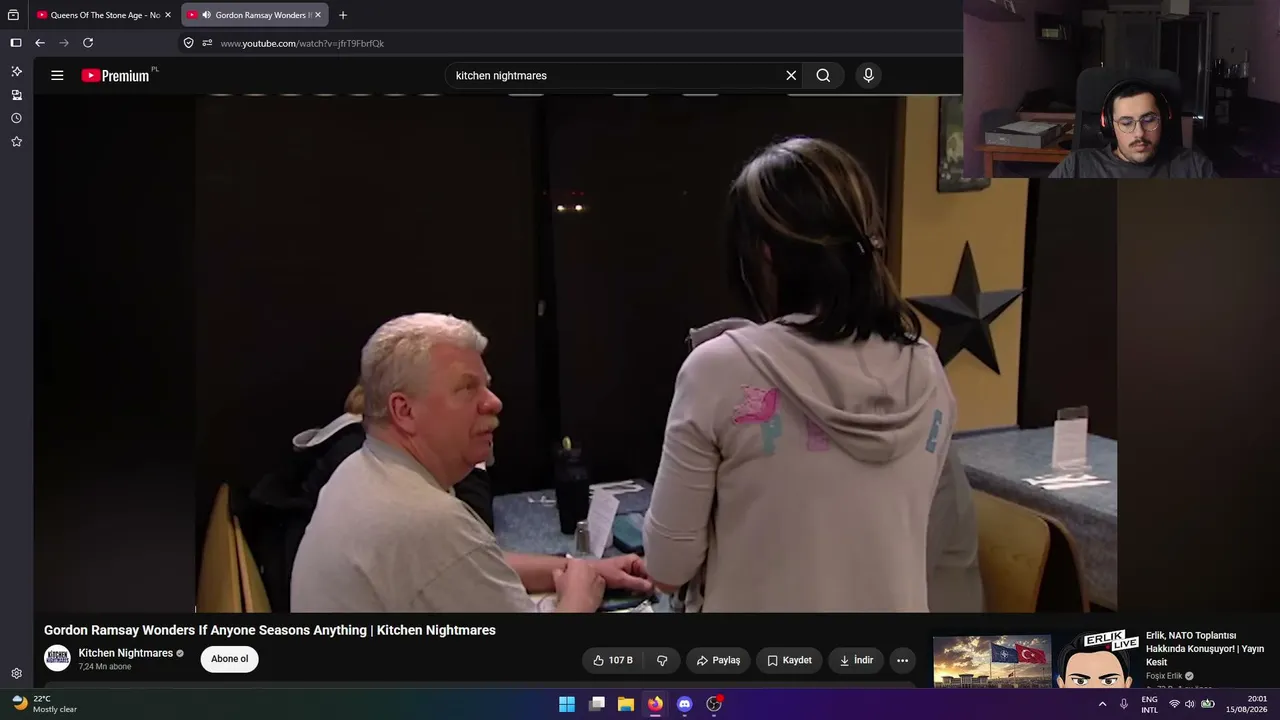This screenshot has width=1280, height=720.
Task: Switch to Queens Of The Stone Age tab
Action: click(104, 15)
